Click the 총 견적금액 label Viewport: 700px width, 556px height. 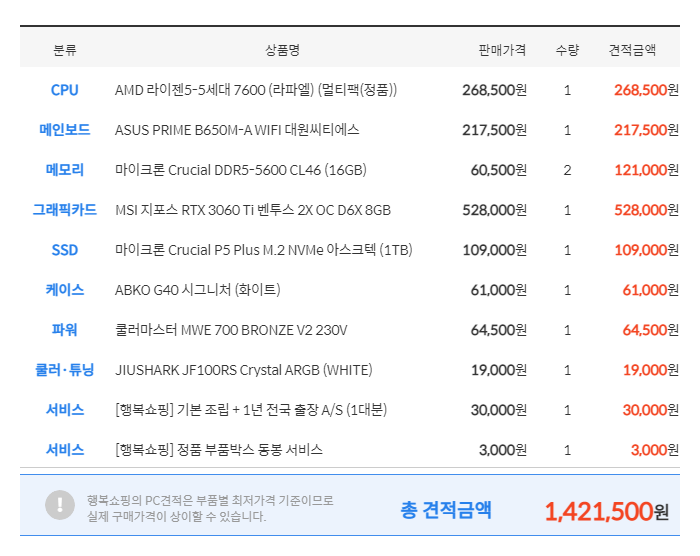click(x=446, y=510)
